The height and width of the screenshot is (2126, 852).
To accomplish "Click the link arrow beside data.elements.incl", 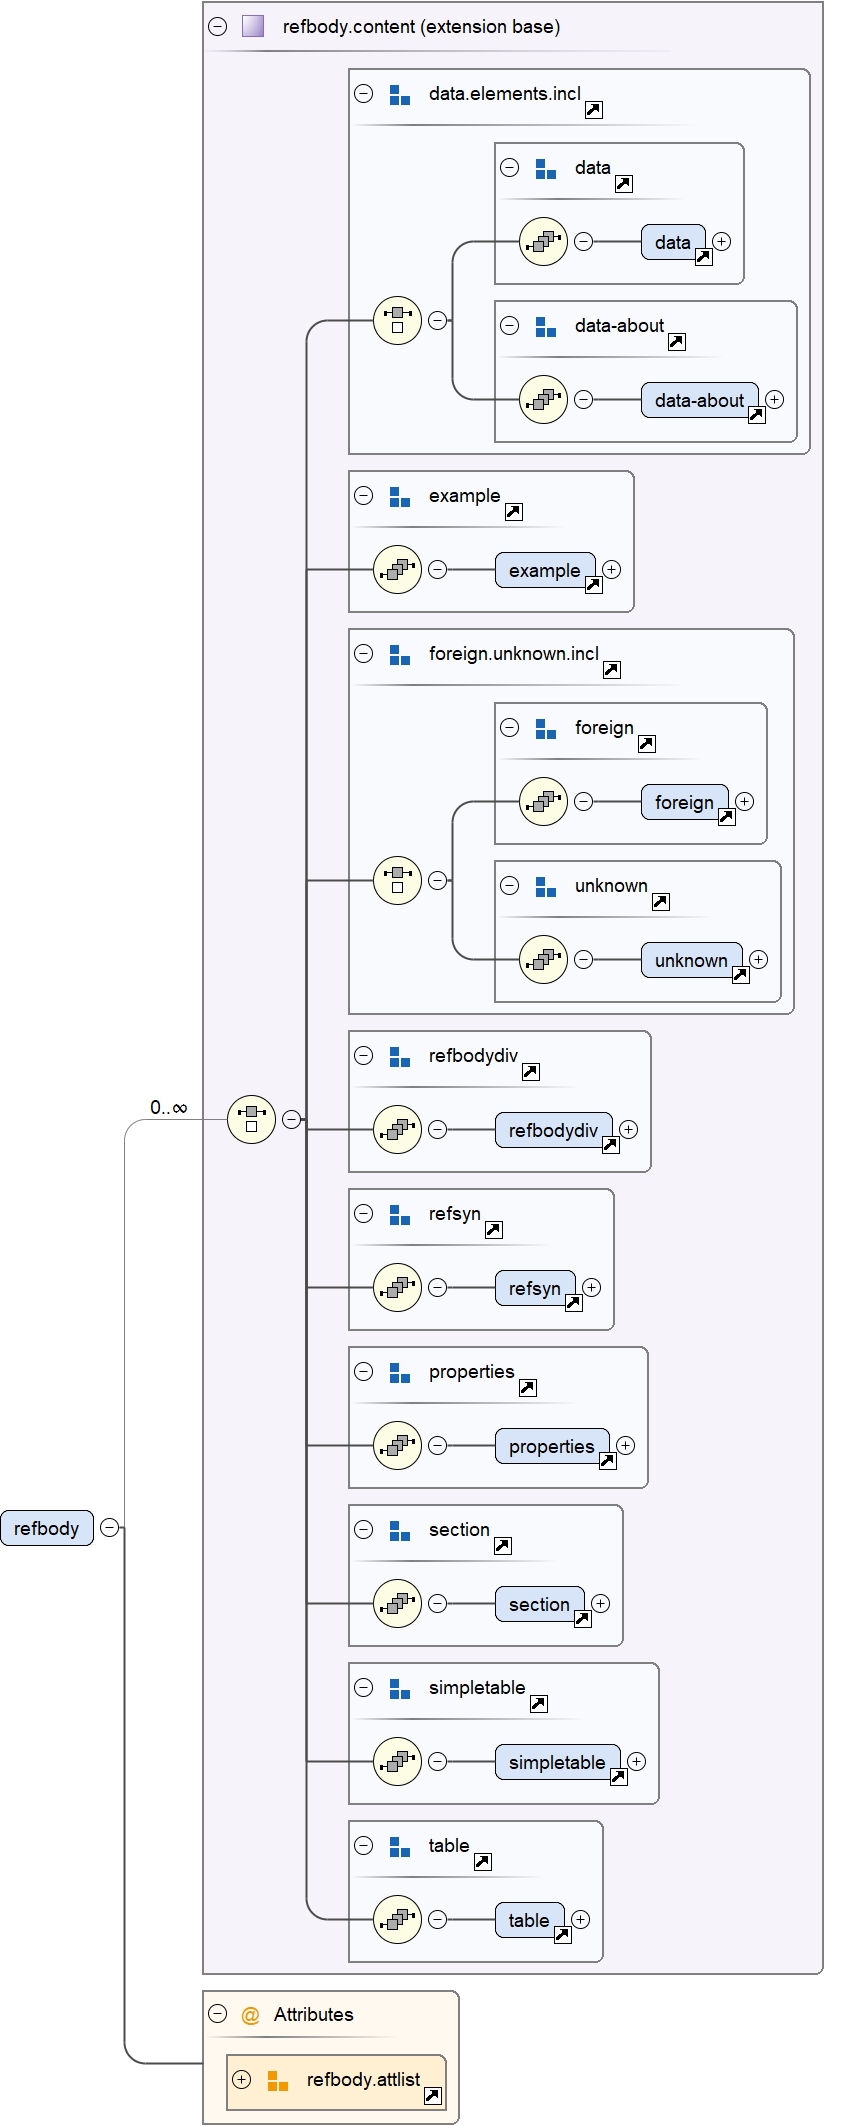I will pyautogui.click(x=593, y=110).
